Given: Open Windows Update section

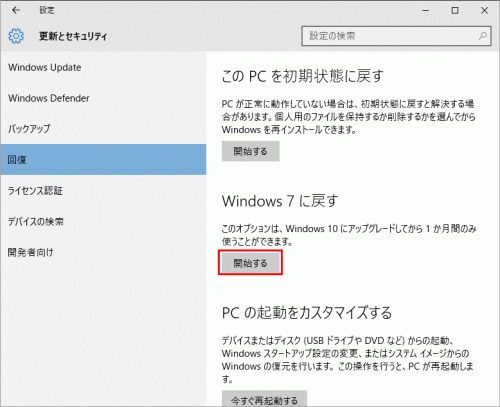Looking at the screenshot, I should [x=103, y=67].
